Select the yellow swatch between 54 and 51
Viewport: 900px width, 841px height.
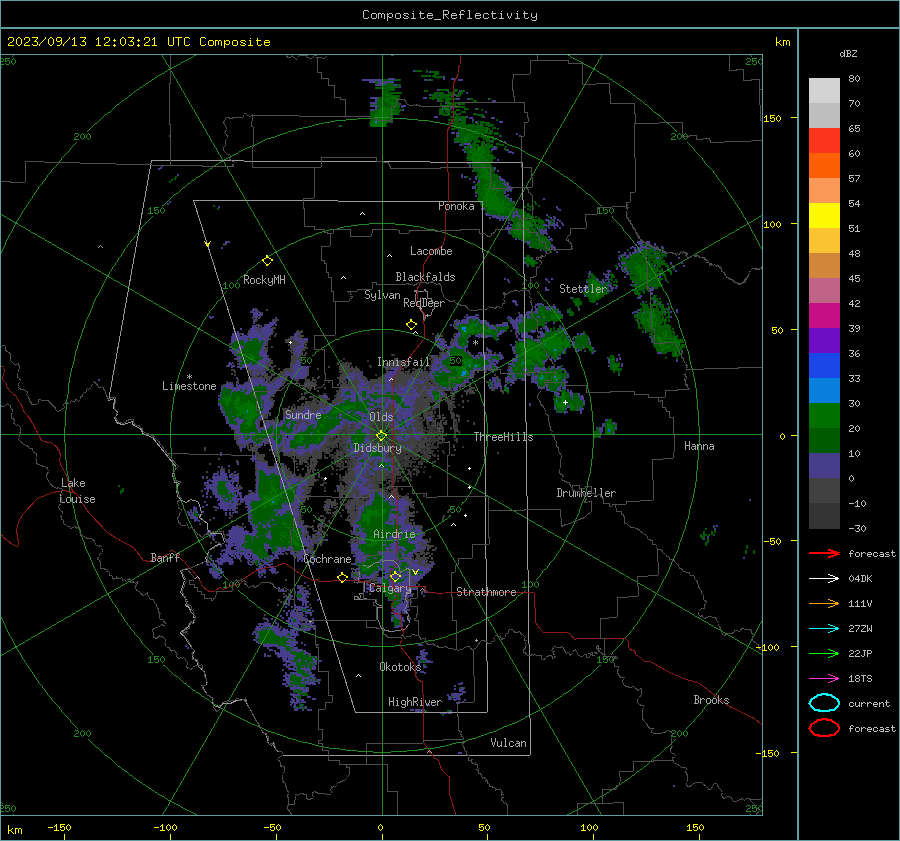pyautogui.click(x=824, y=216)
